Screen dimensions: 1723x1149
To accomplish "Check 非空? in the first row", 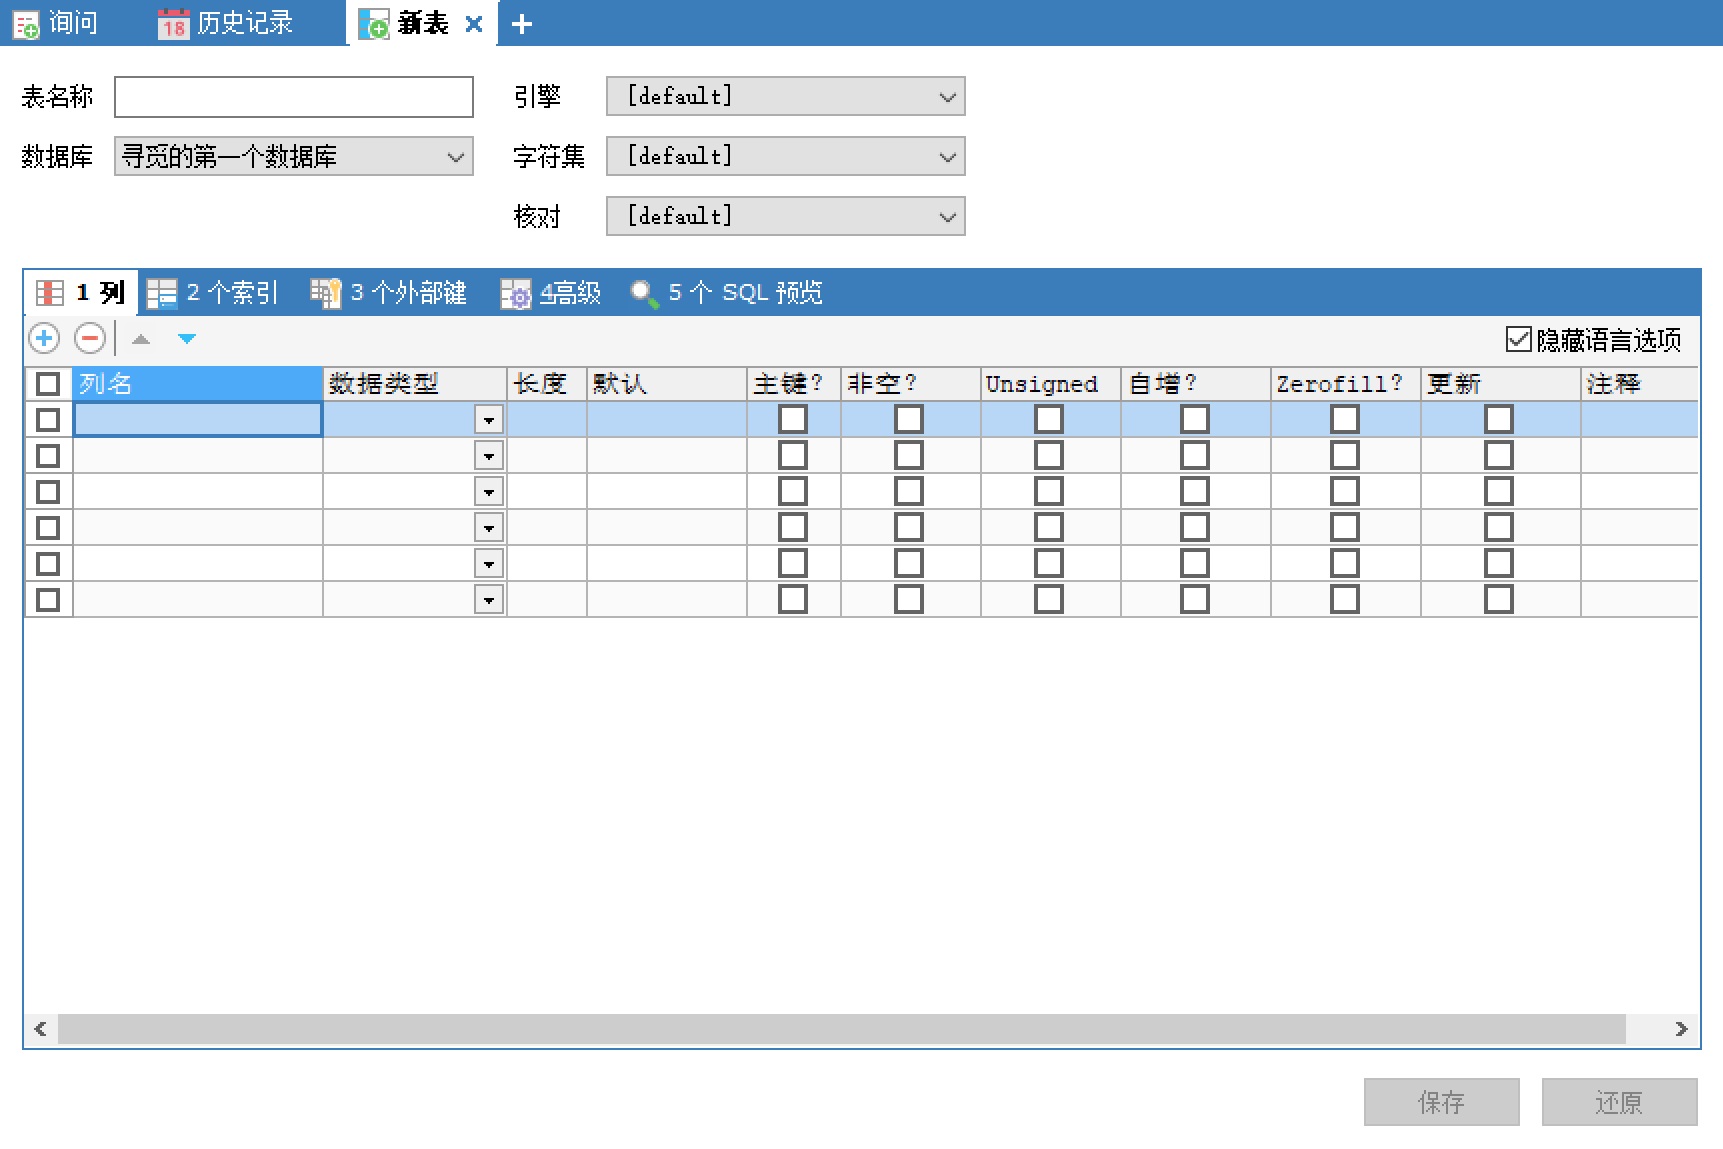I will [909, 419].
